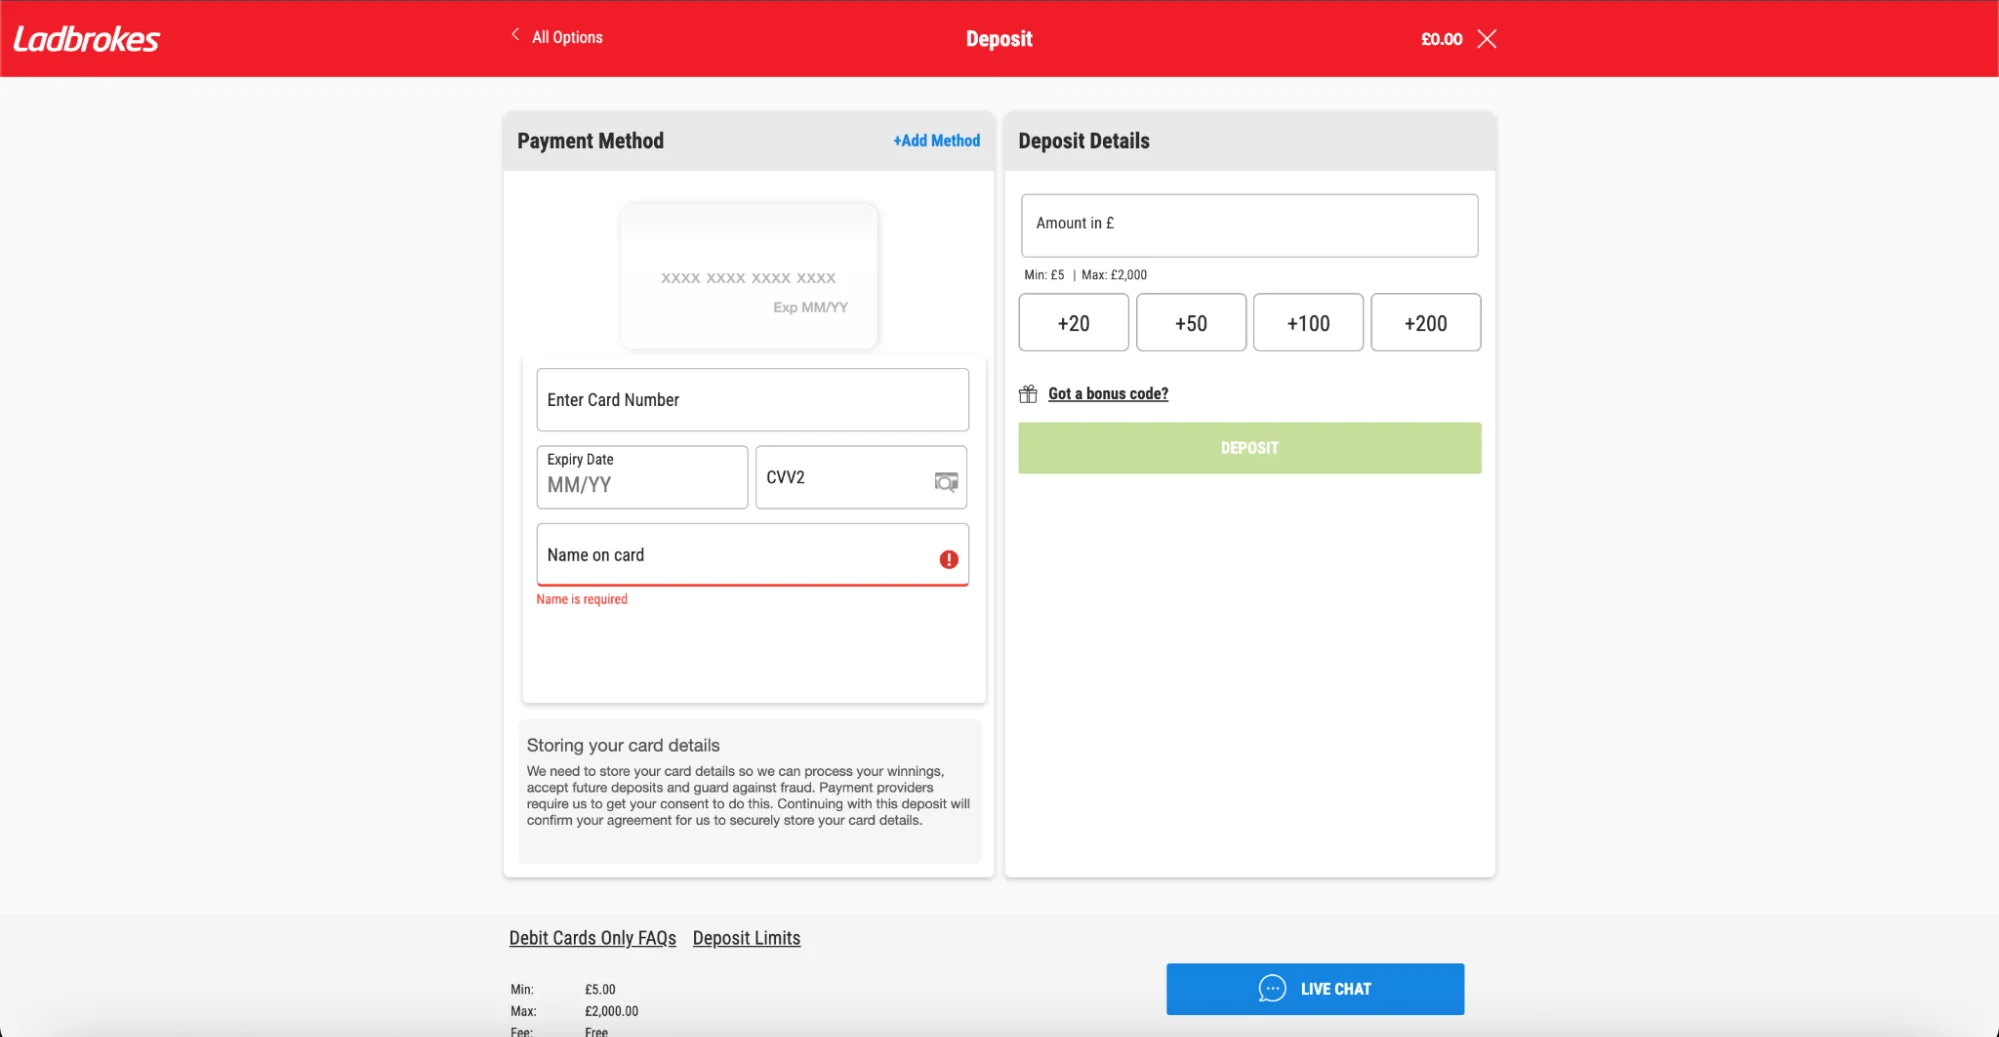
Task: Add +20 quick deposit amount
Action: click(1073, 323)
